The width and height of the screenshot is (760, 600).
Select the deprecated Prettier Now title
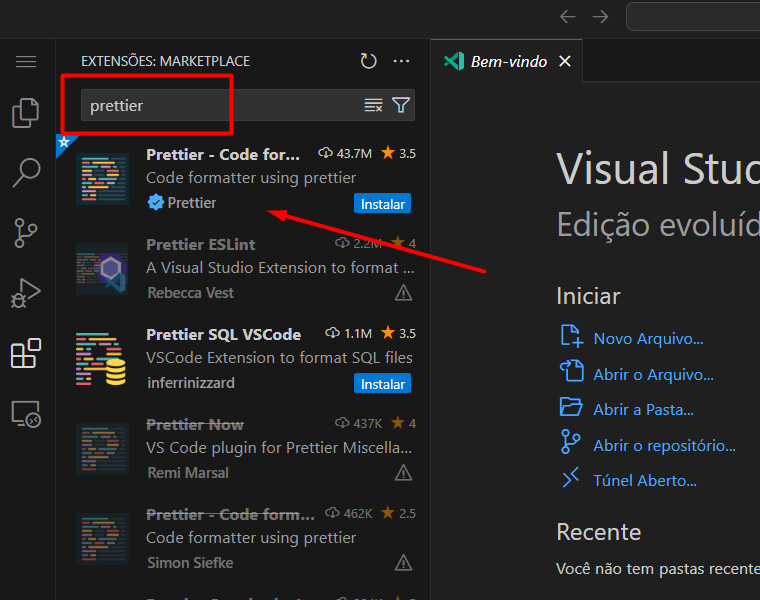coord(195,425)
